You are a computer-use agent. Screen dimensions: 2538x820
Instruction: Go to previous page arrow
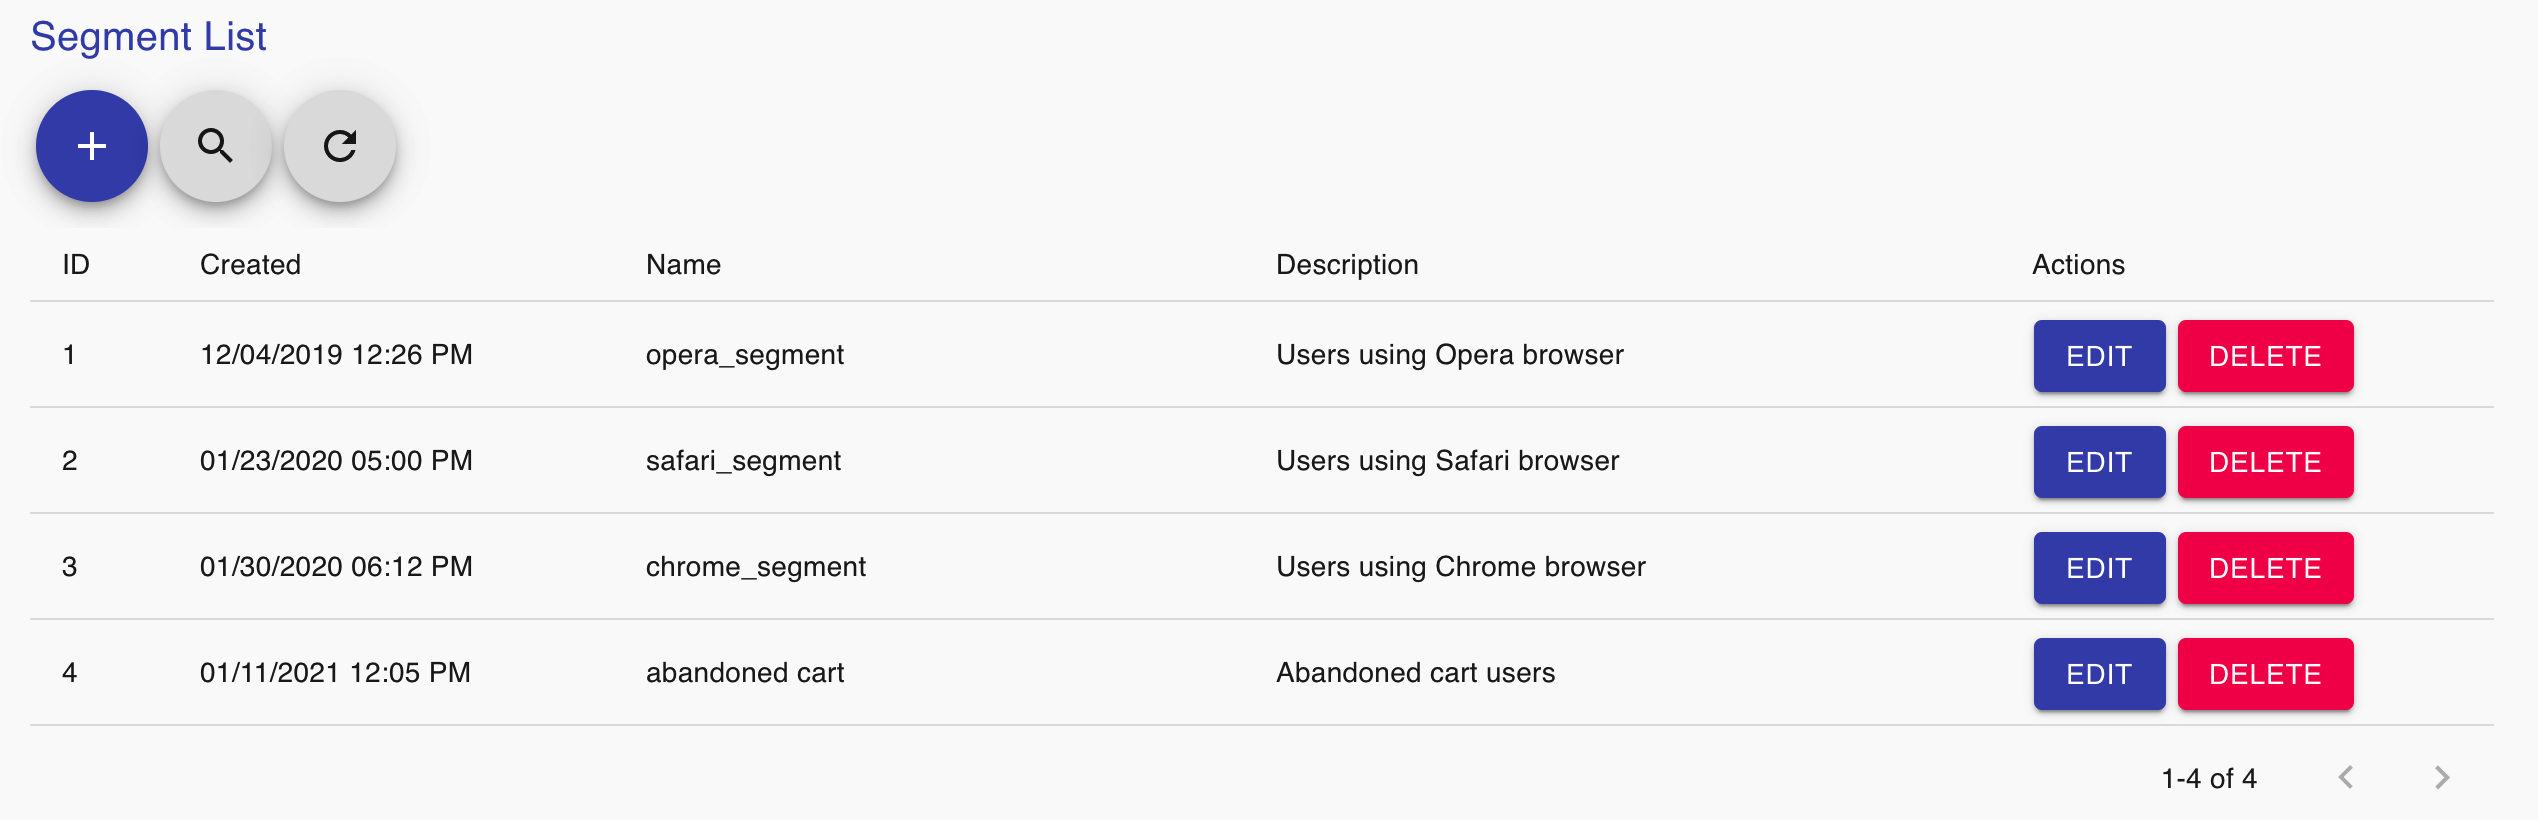pyautogui.click(x=2346, y=777)
